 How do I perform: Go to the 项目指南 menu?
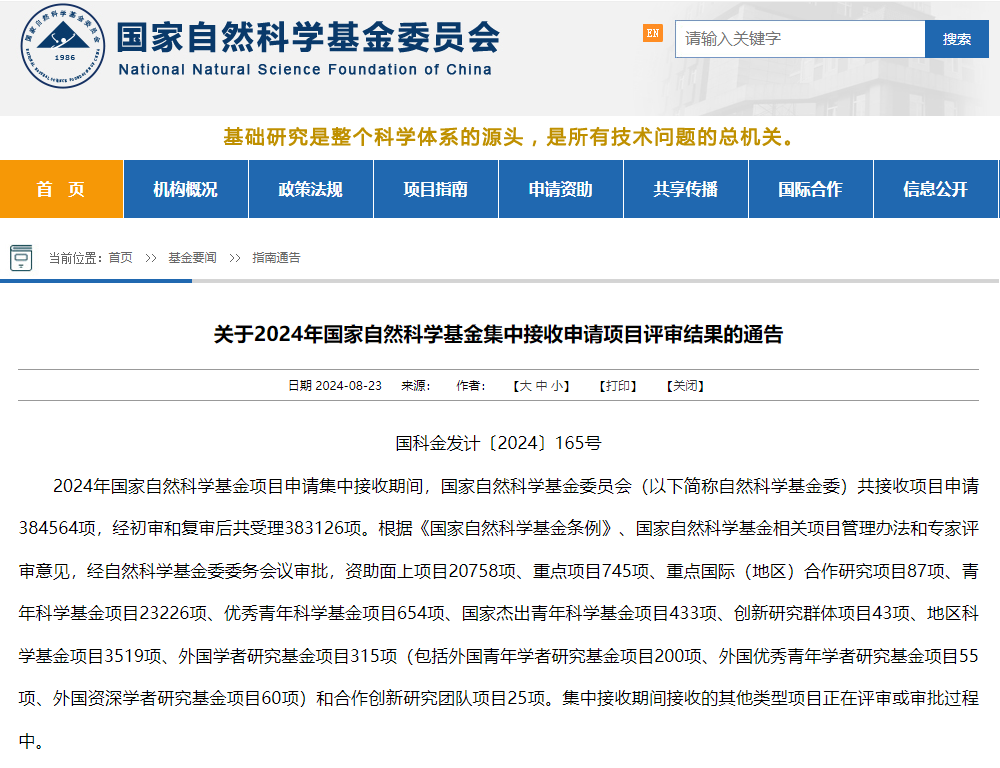(x=435, y=189)
